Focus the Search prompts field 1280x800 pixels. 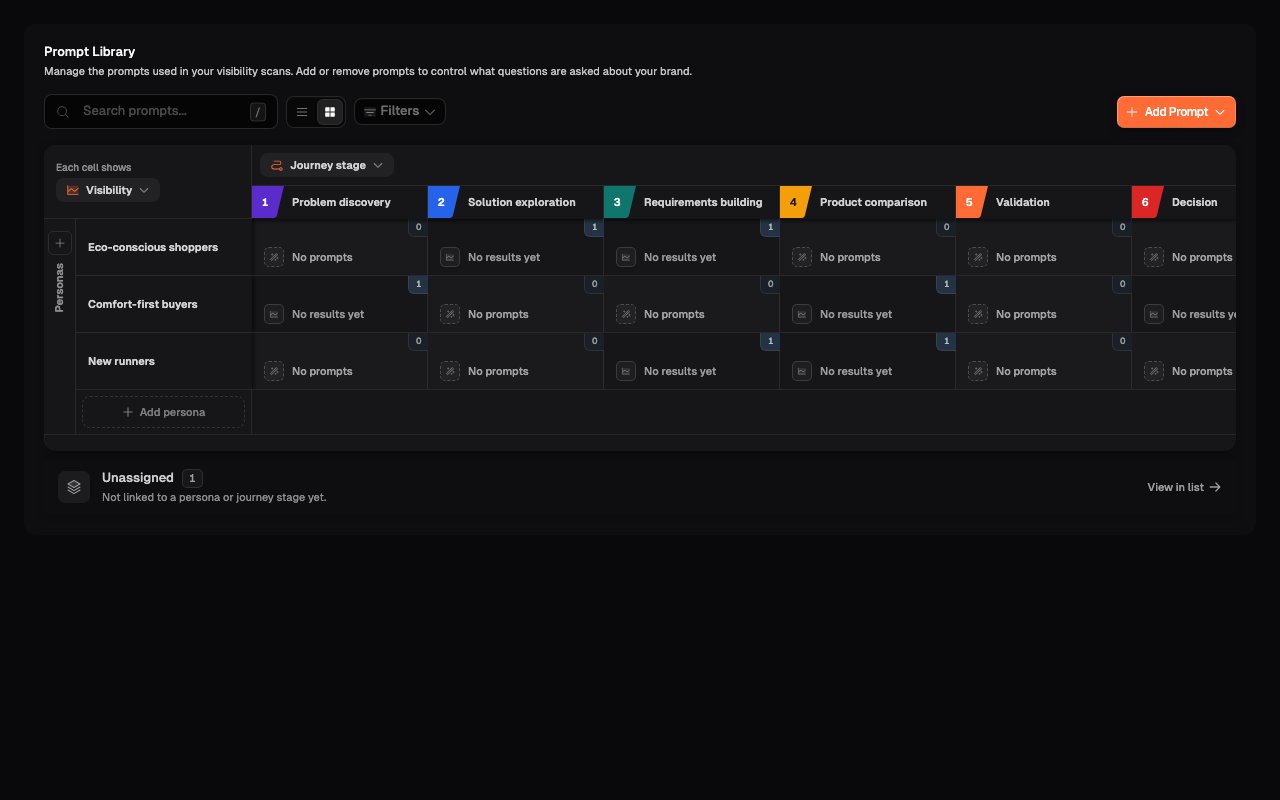click(161, 111)
